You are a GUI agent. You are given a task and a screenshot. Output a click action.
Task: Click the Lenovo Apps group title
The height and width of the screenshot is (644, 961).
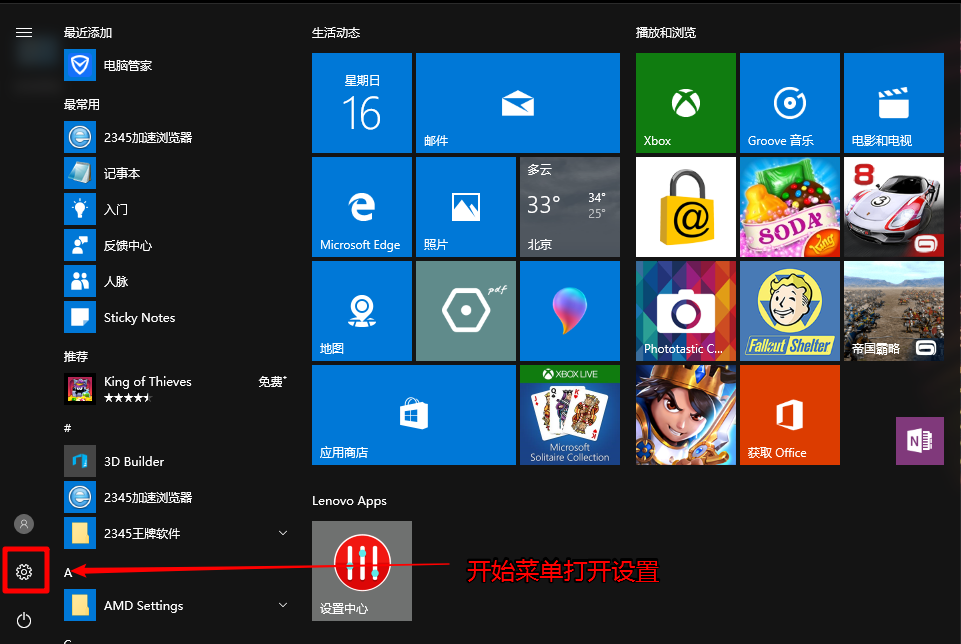[349, 501]
